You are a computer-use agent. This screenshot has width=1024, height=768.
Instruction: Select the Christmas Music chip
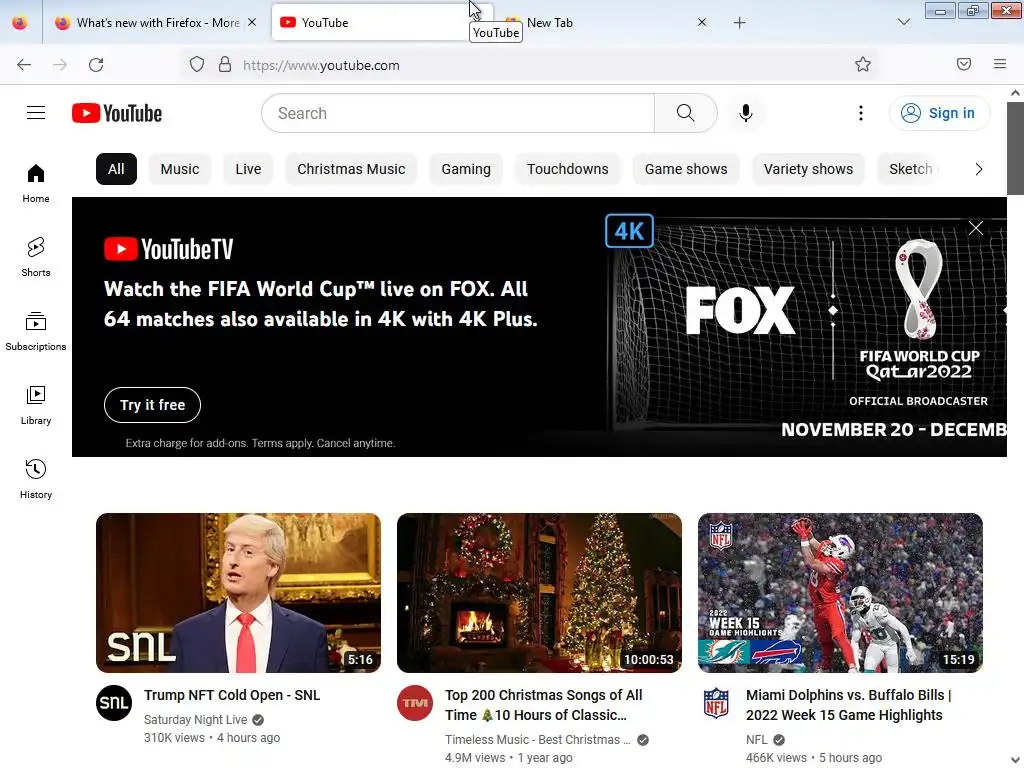351,169
